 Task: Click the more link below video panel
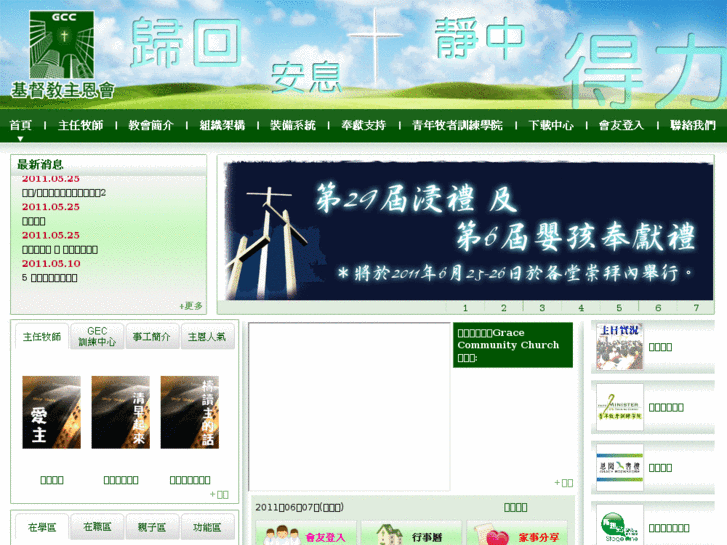pos(564,483)
